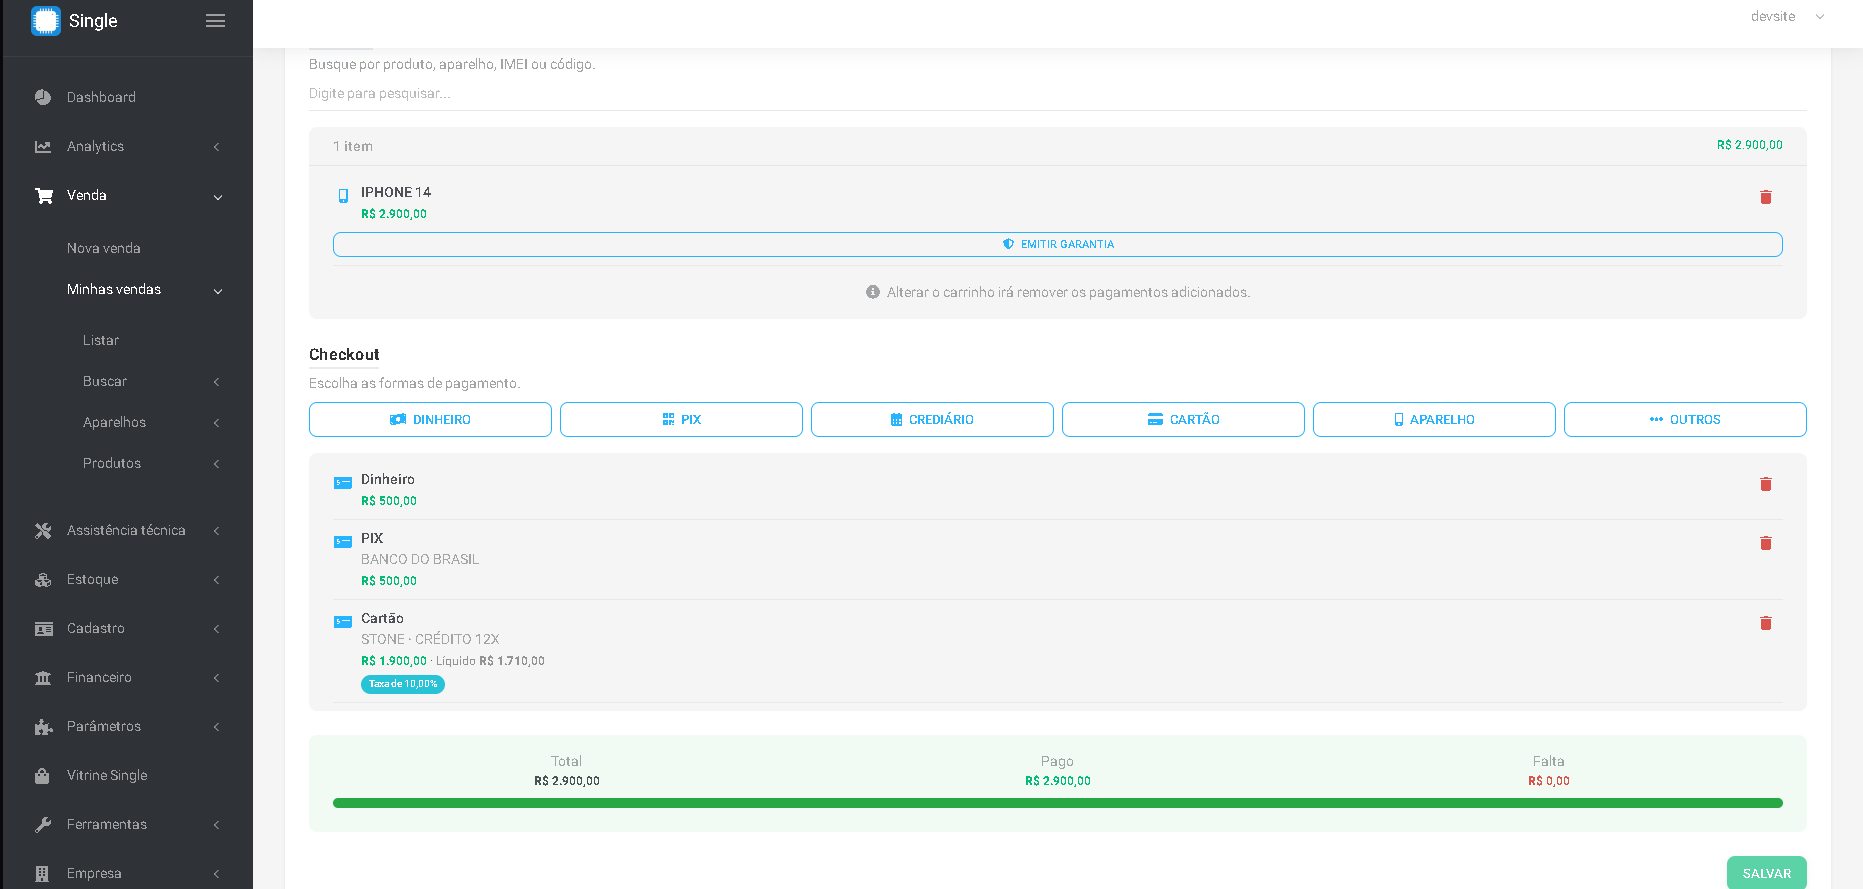The width and height of the screenshot is (1863, 889).
Task: Collapse the Venda menu chevron
Action: (218, 197)
